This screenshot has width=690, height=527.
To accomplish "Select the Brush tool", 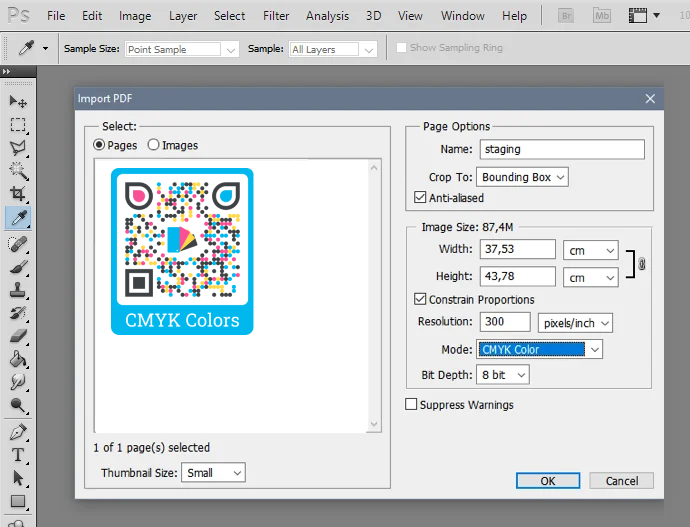I will click(x=18, y=267).
